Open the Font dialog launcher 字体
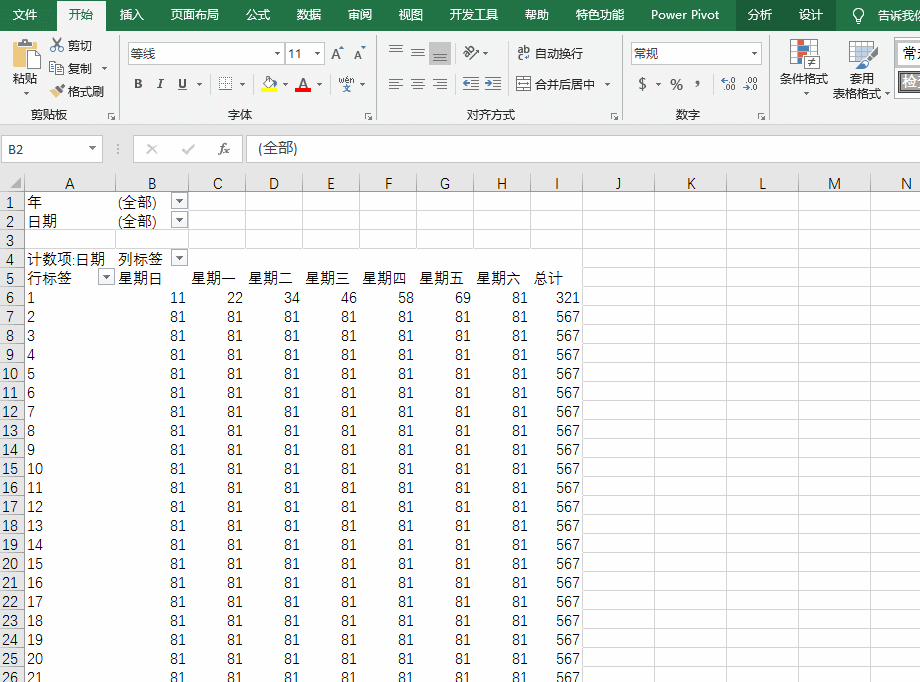 point(368,116)
